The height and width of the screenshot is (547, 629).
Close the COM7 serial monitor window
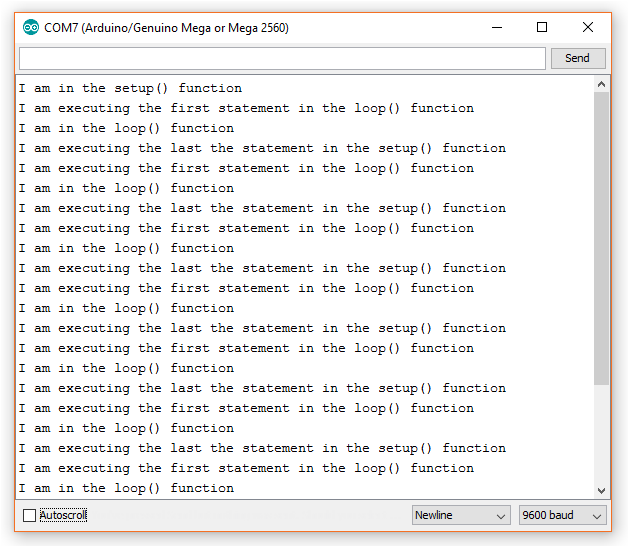coord(588,27)
